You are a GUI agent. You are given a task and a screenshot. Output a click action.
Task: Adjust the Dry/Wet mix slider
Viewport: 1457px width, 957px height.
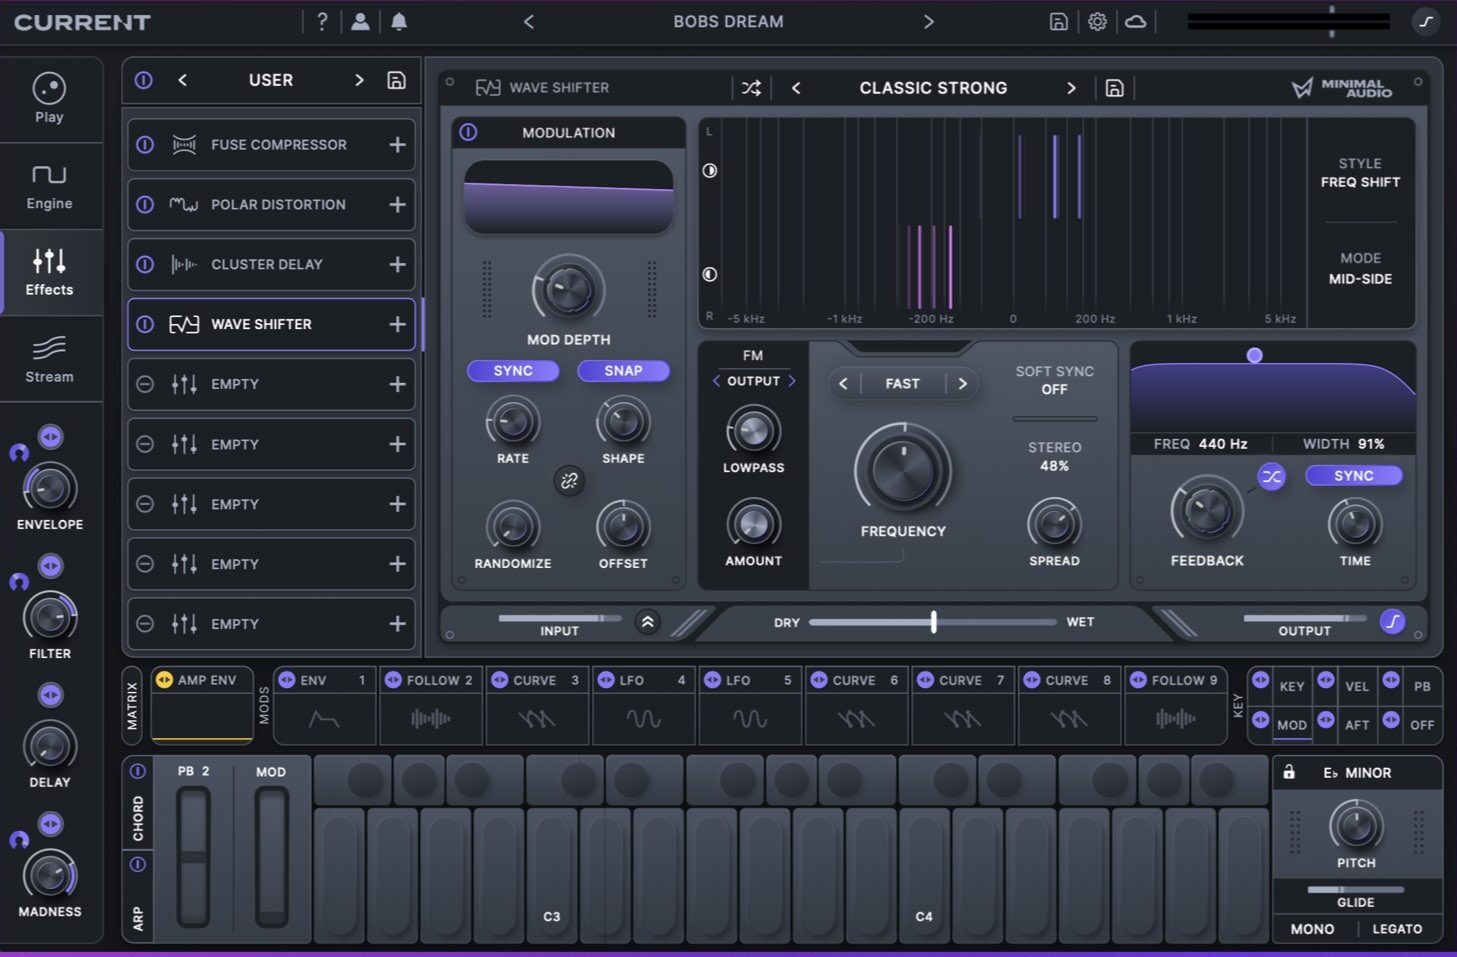tap(933, 622)
